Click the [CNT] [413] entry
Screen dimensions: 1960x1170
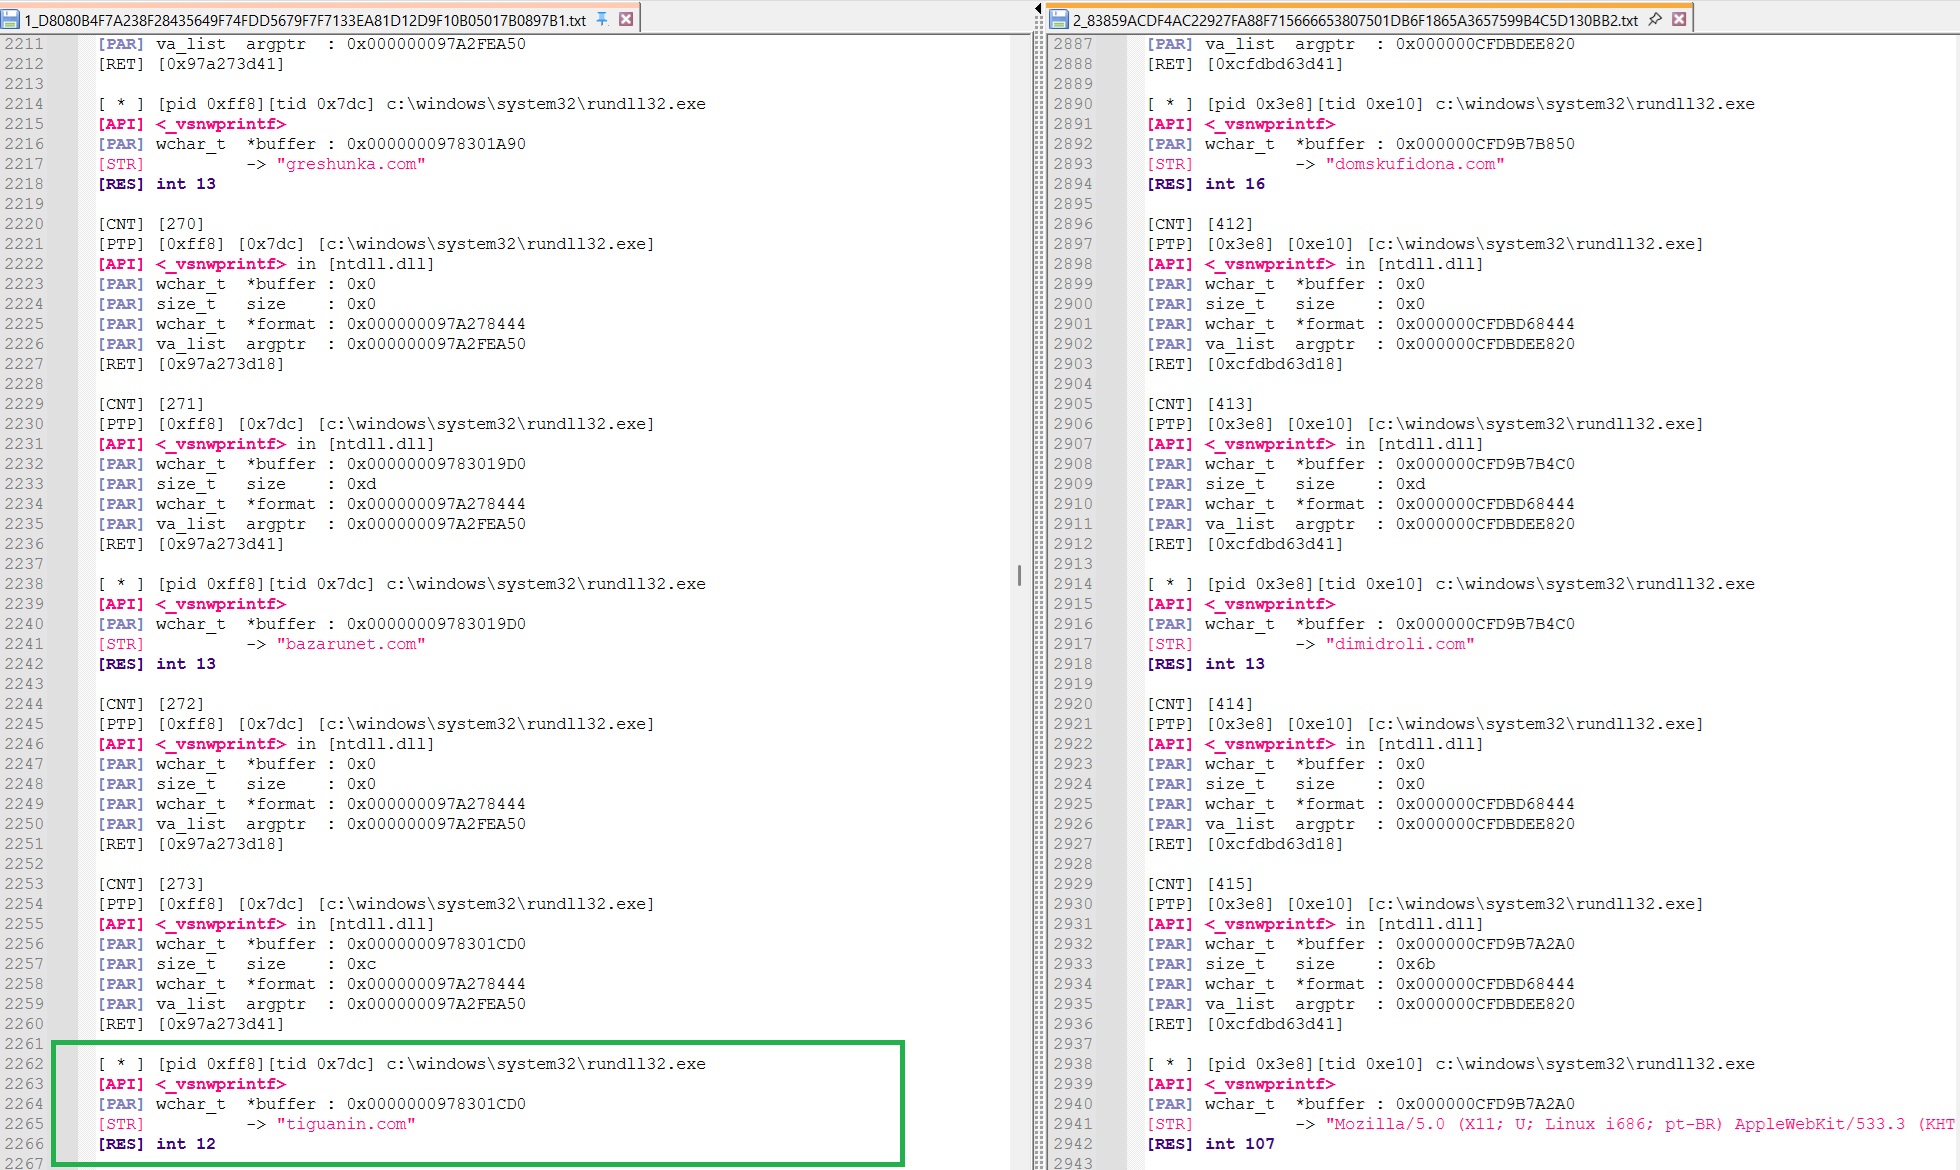[1200, 404]
